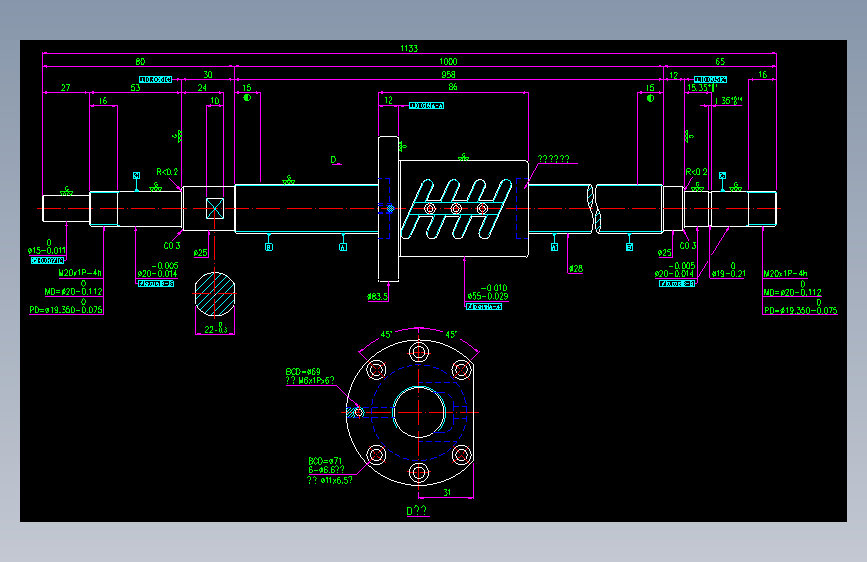Select the 1000 dimension text
The height and width of the screenshot is (562, 867).
point(448,61)
